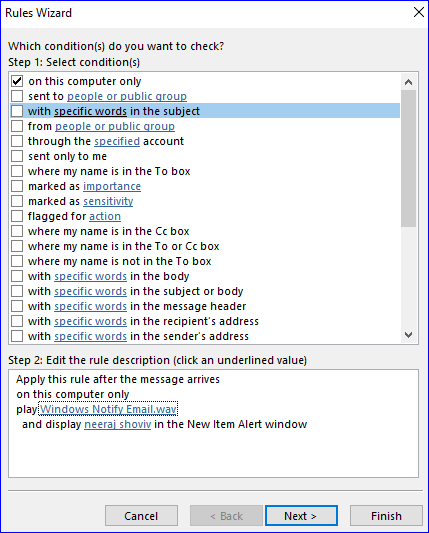
Task: Tick 'flagged for action' checkbox
Action: tap(17, 216)
